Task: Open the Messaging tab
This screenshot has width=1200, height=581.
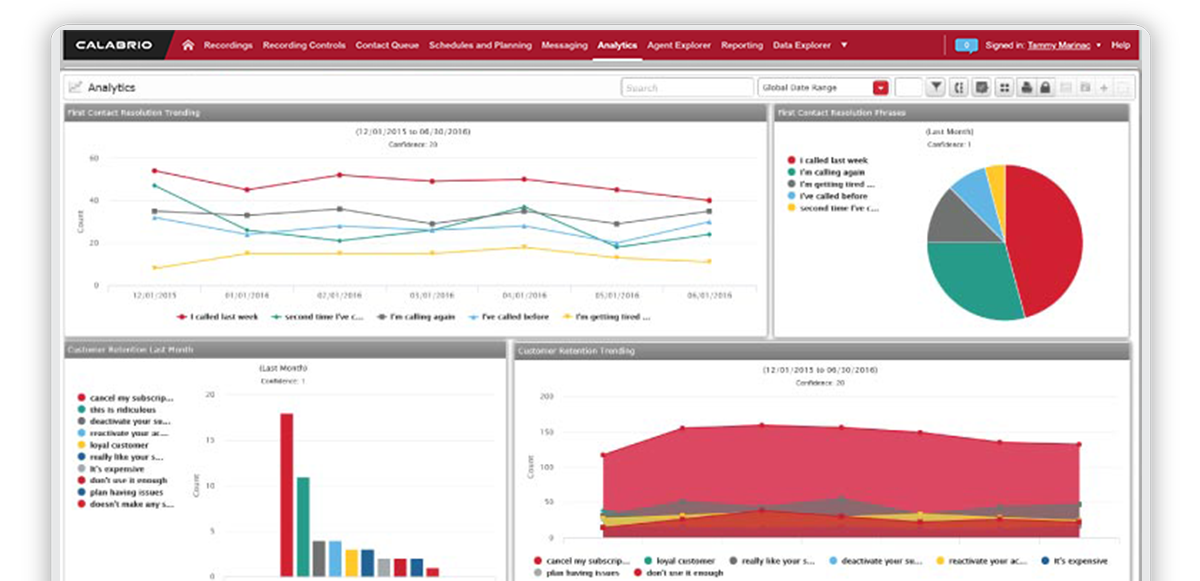Action: coord(565,45)
